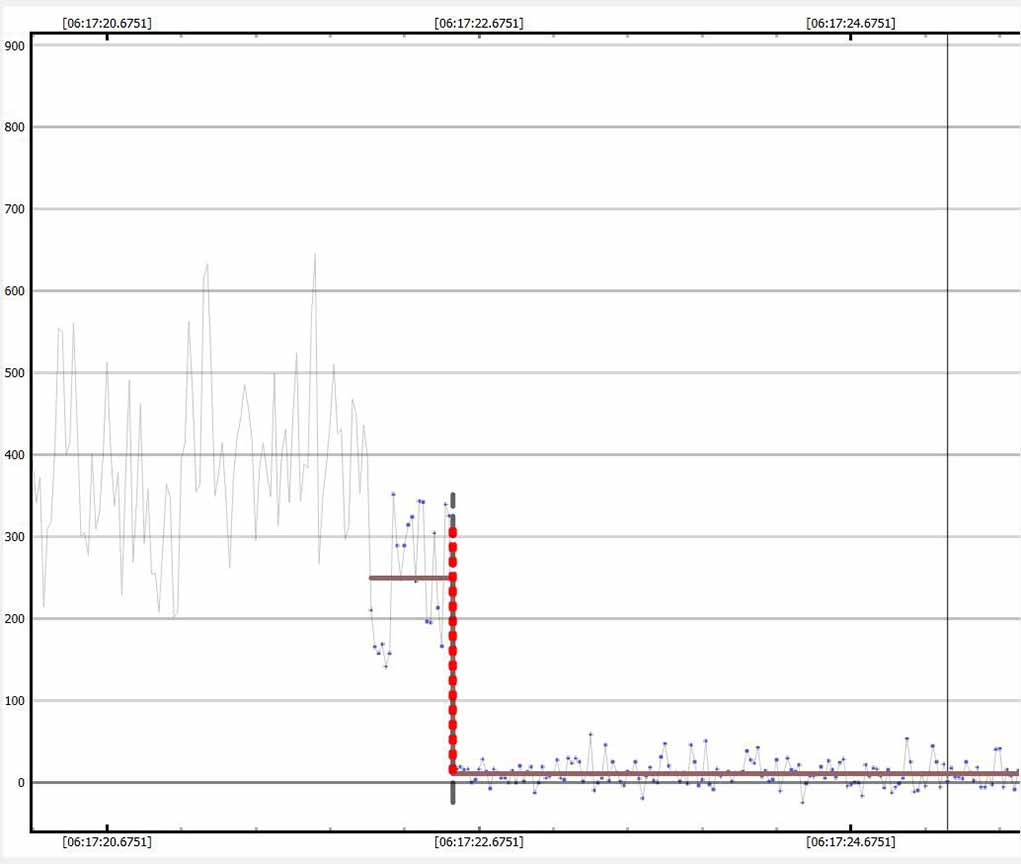Click the highest peak of the gray signal
Screen dimensions: 1021x864
[x=314, y=254]
